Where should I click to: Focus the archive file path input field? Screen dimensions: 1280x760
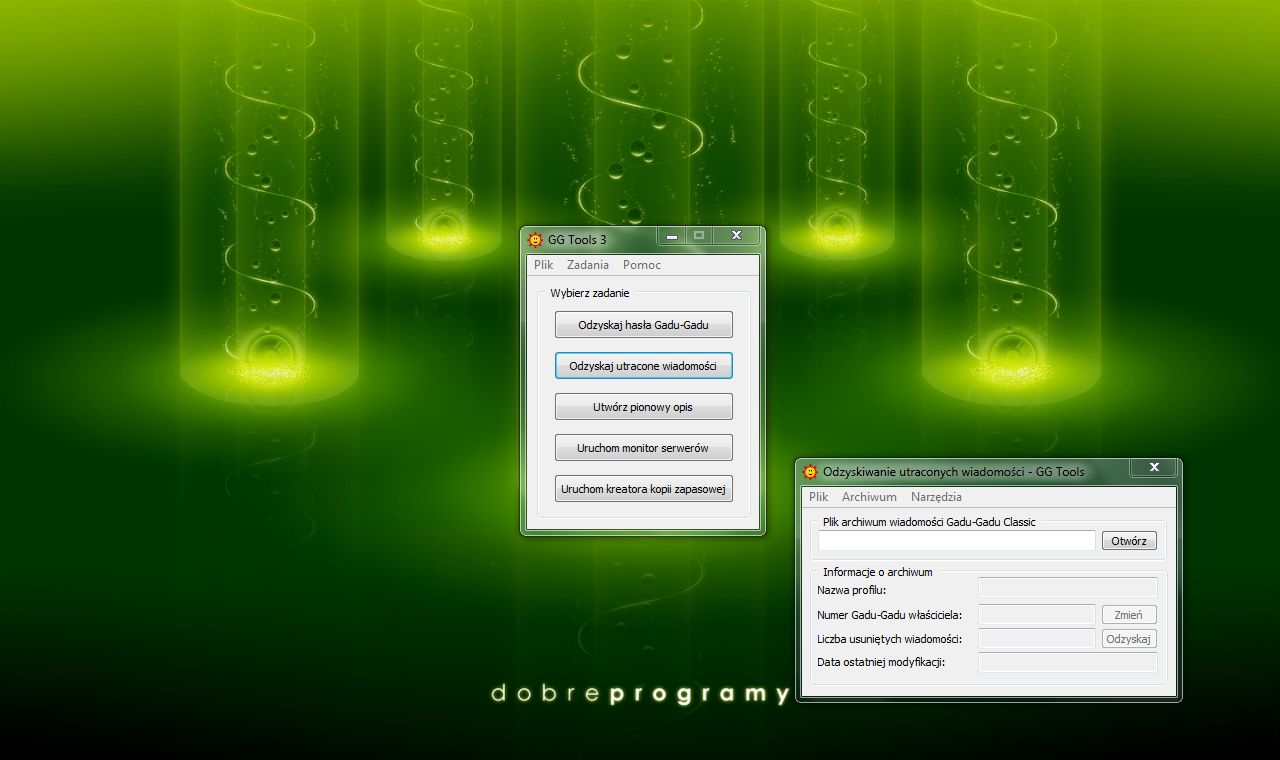pos(957,541)
